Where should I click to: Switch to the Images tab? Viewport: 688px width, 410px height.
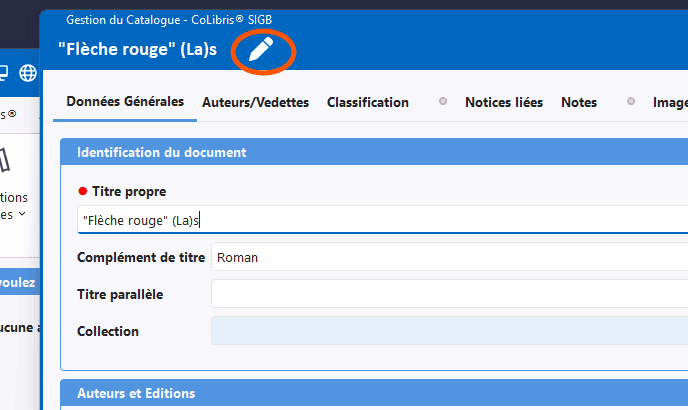point(669,102)
